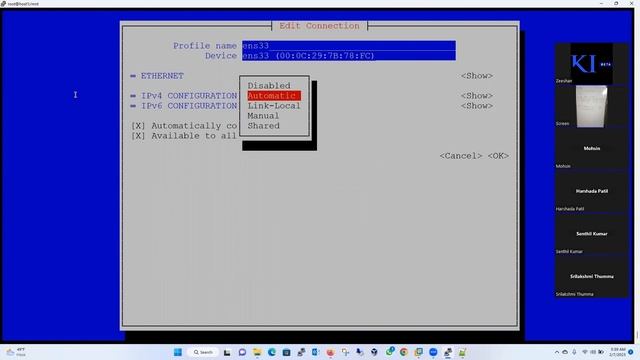The width and height of the screenshot is (640, 360).
Task: Click the IPv4 CONFIGURATION label
Action: pos(189,96)
